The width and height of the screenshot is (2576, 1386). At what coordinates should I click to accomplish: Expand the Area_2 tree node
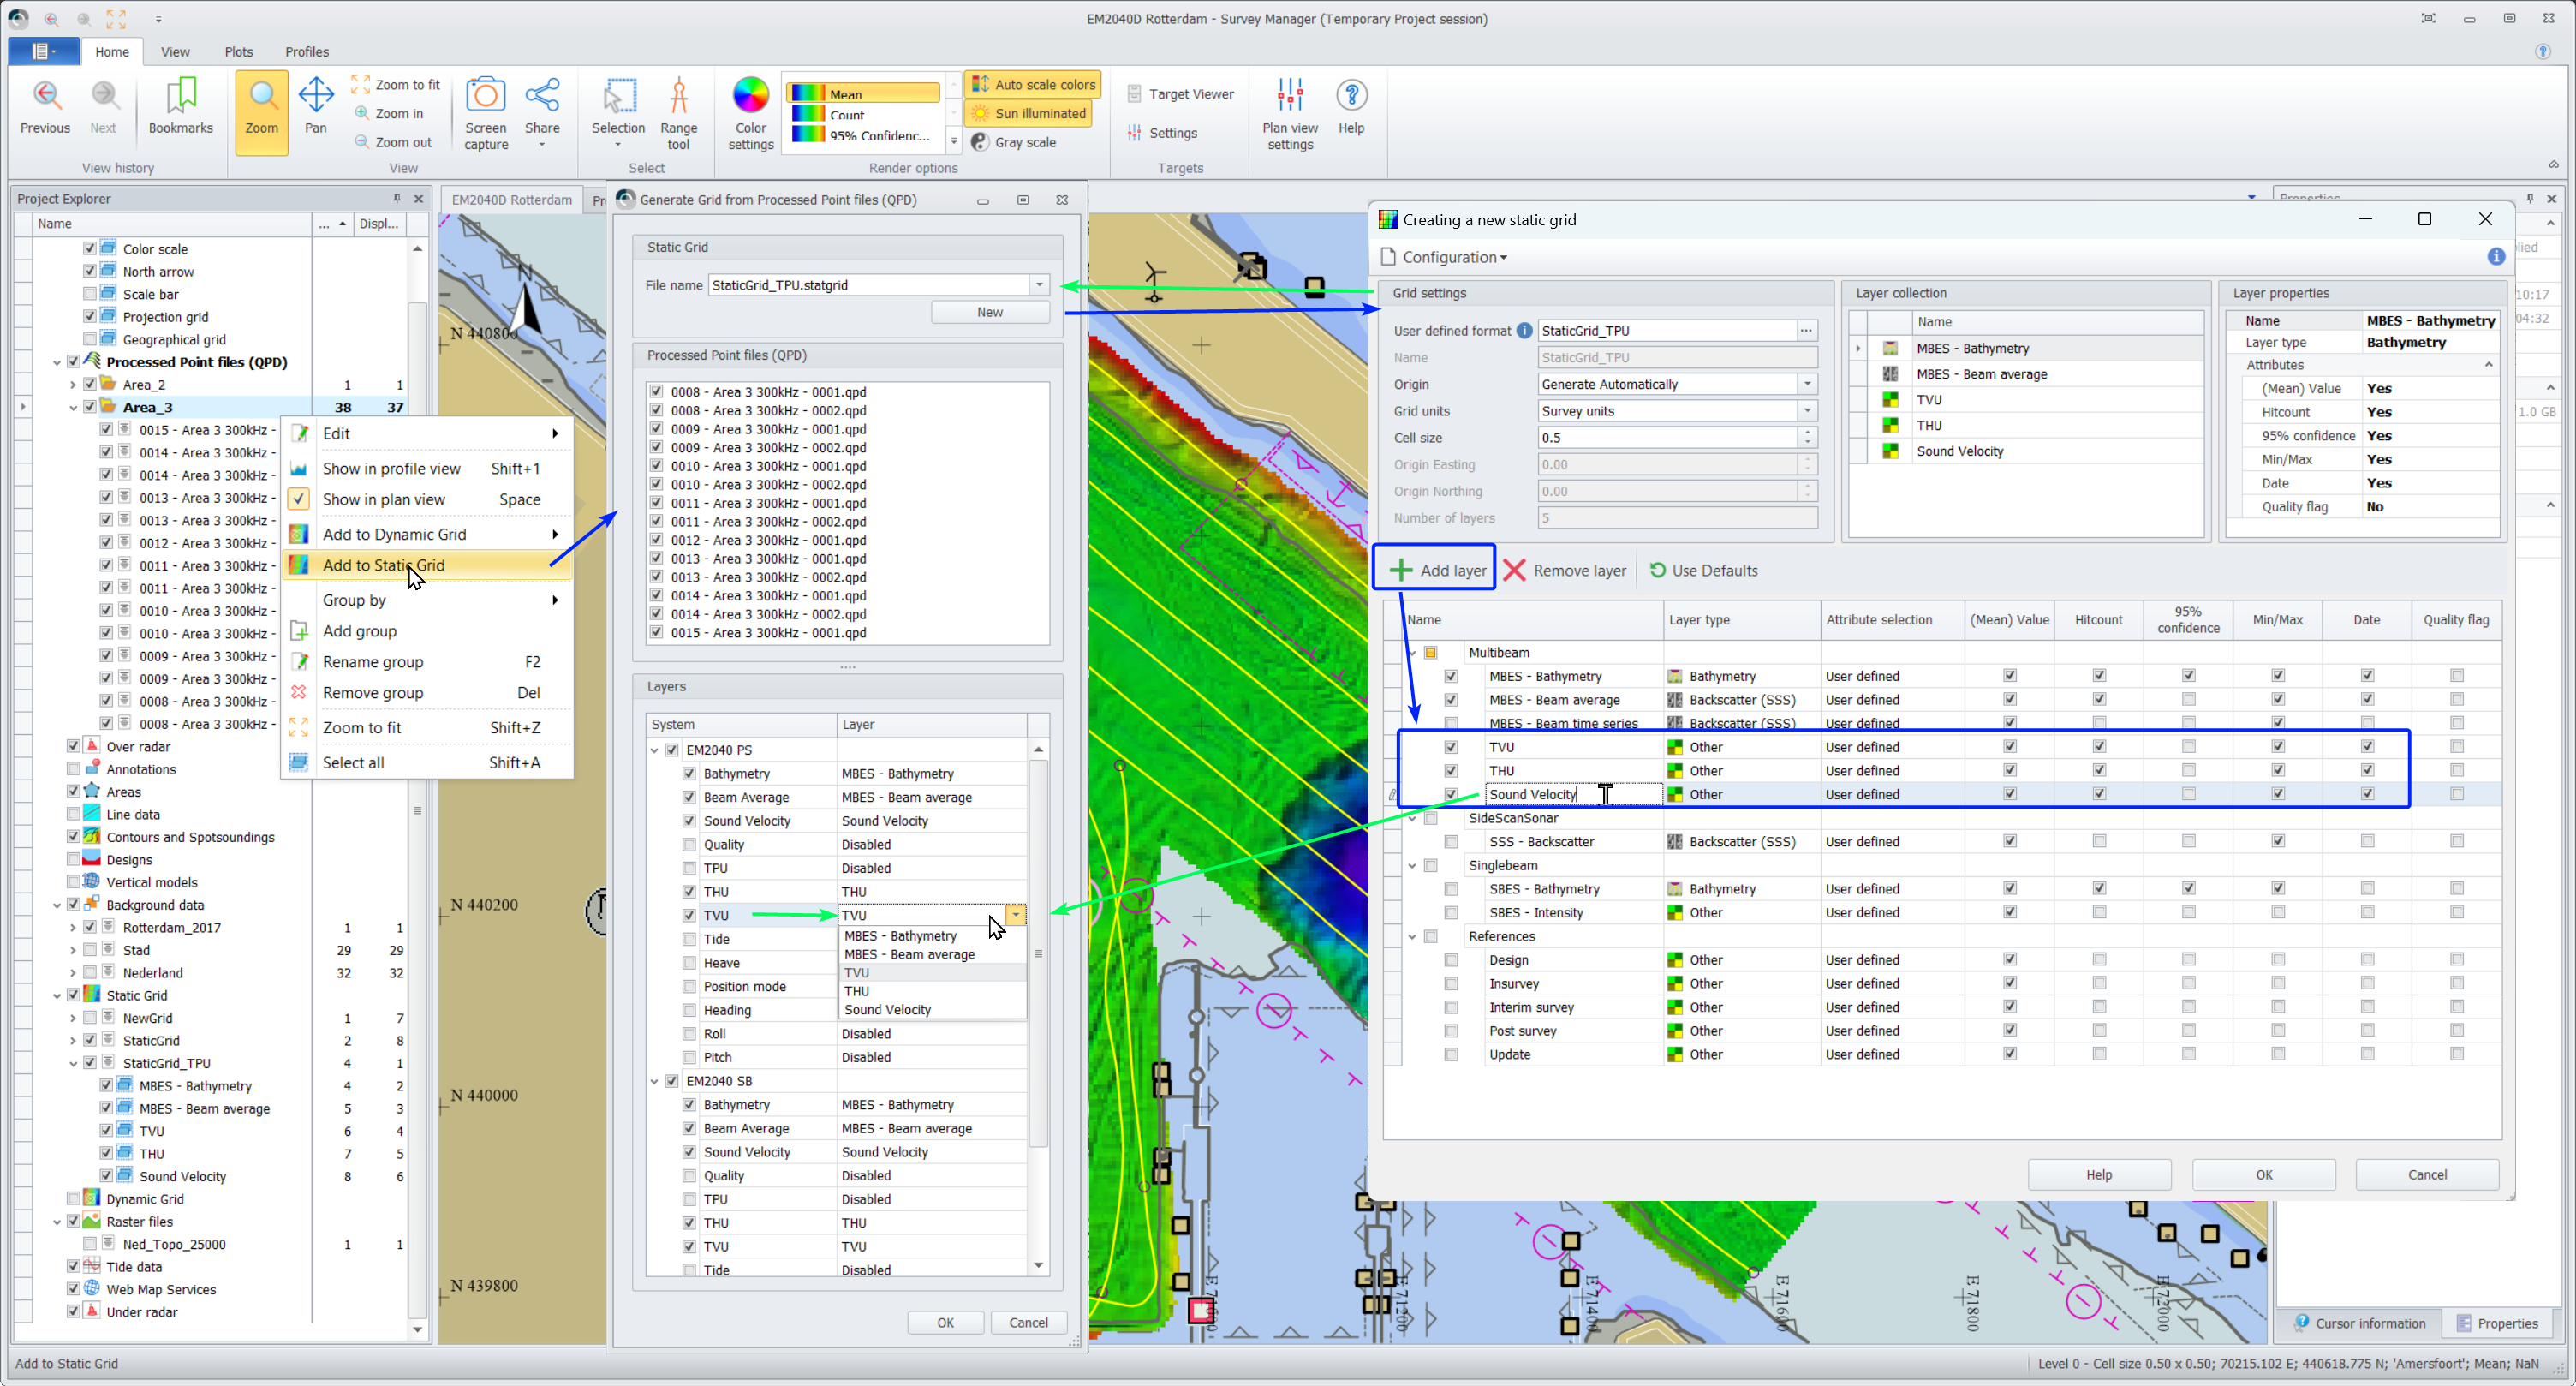pos(73,385)
